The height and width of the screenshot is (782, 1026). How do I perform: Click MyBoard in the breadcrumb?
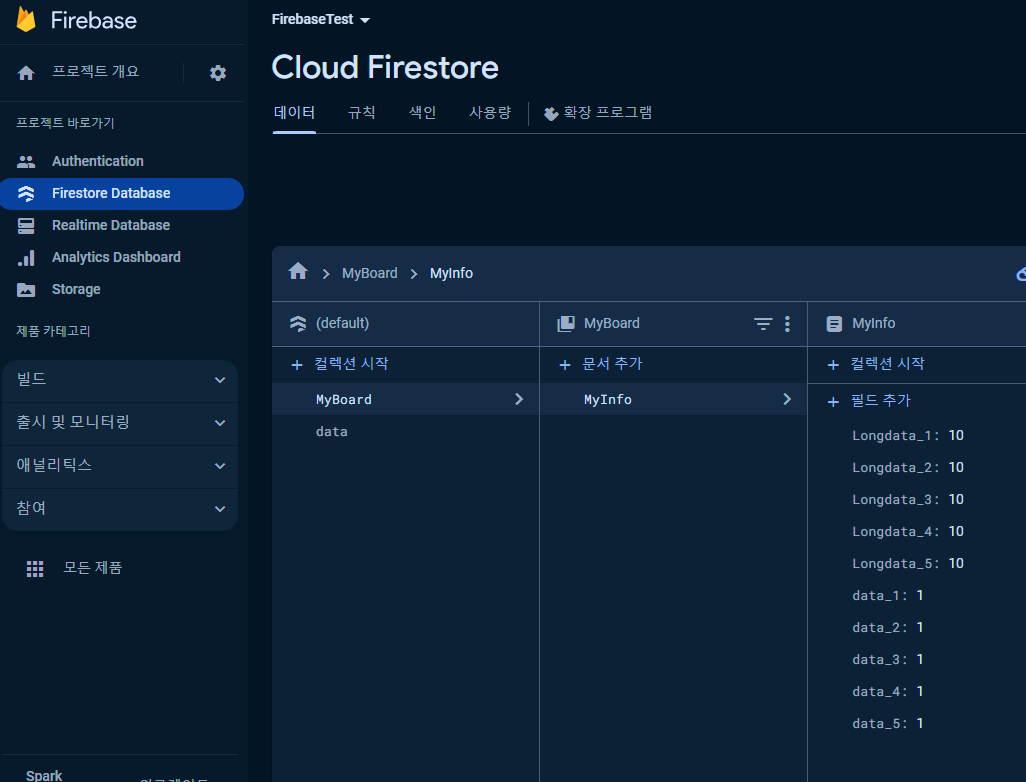click(370, 274)
